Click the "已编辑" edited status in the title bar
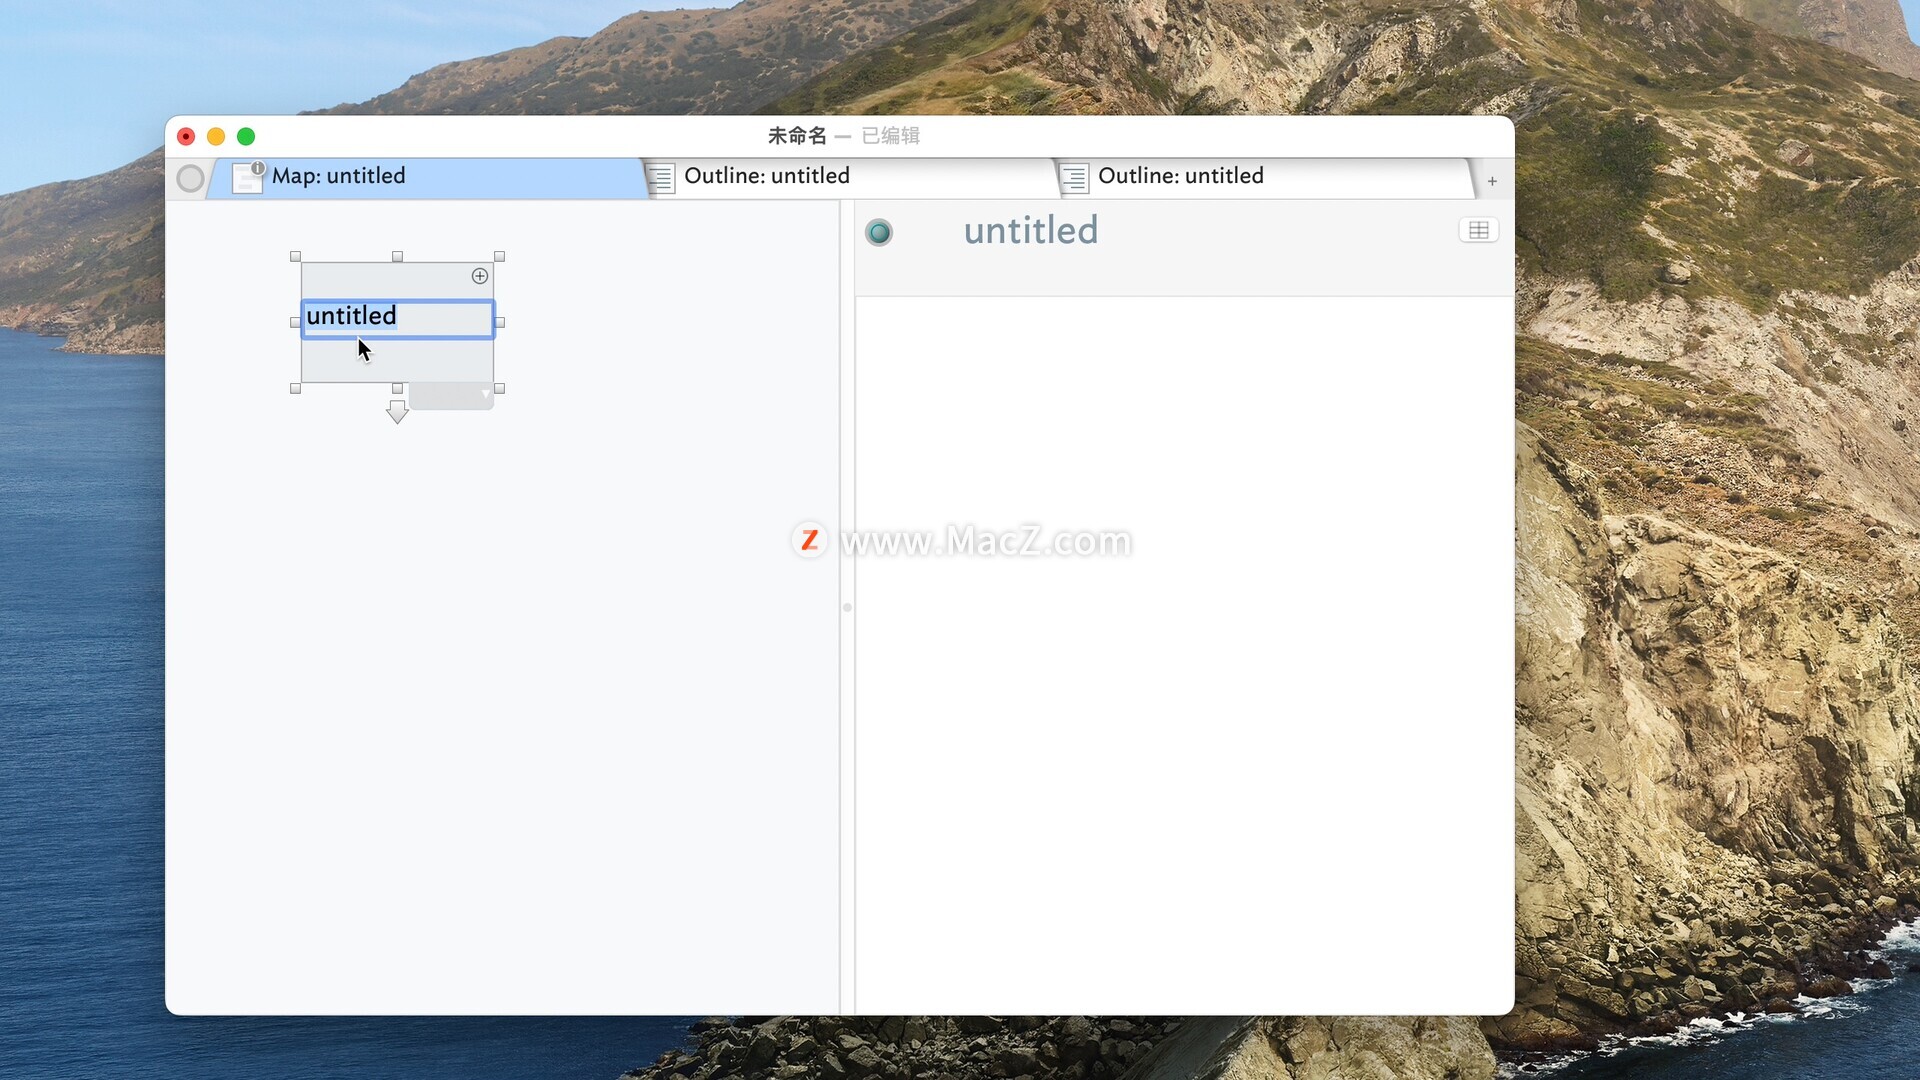This screenshot has height=1080, width=1920. click(x=890, y=136)
